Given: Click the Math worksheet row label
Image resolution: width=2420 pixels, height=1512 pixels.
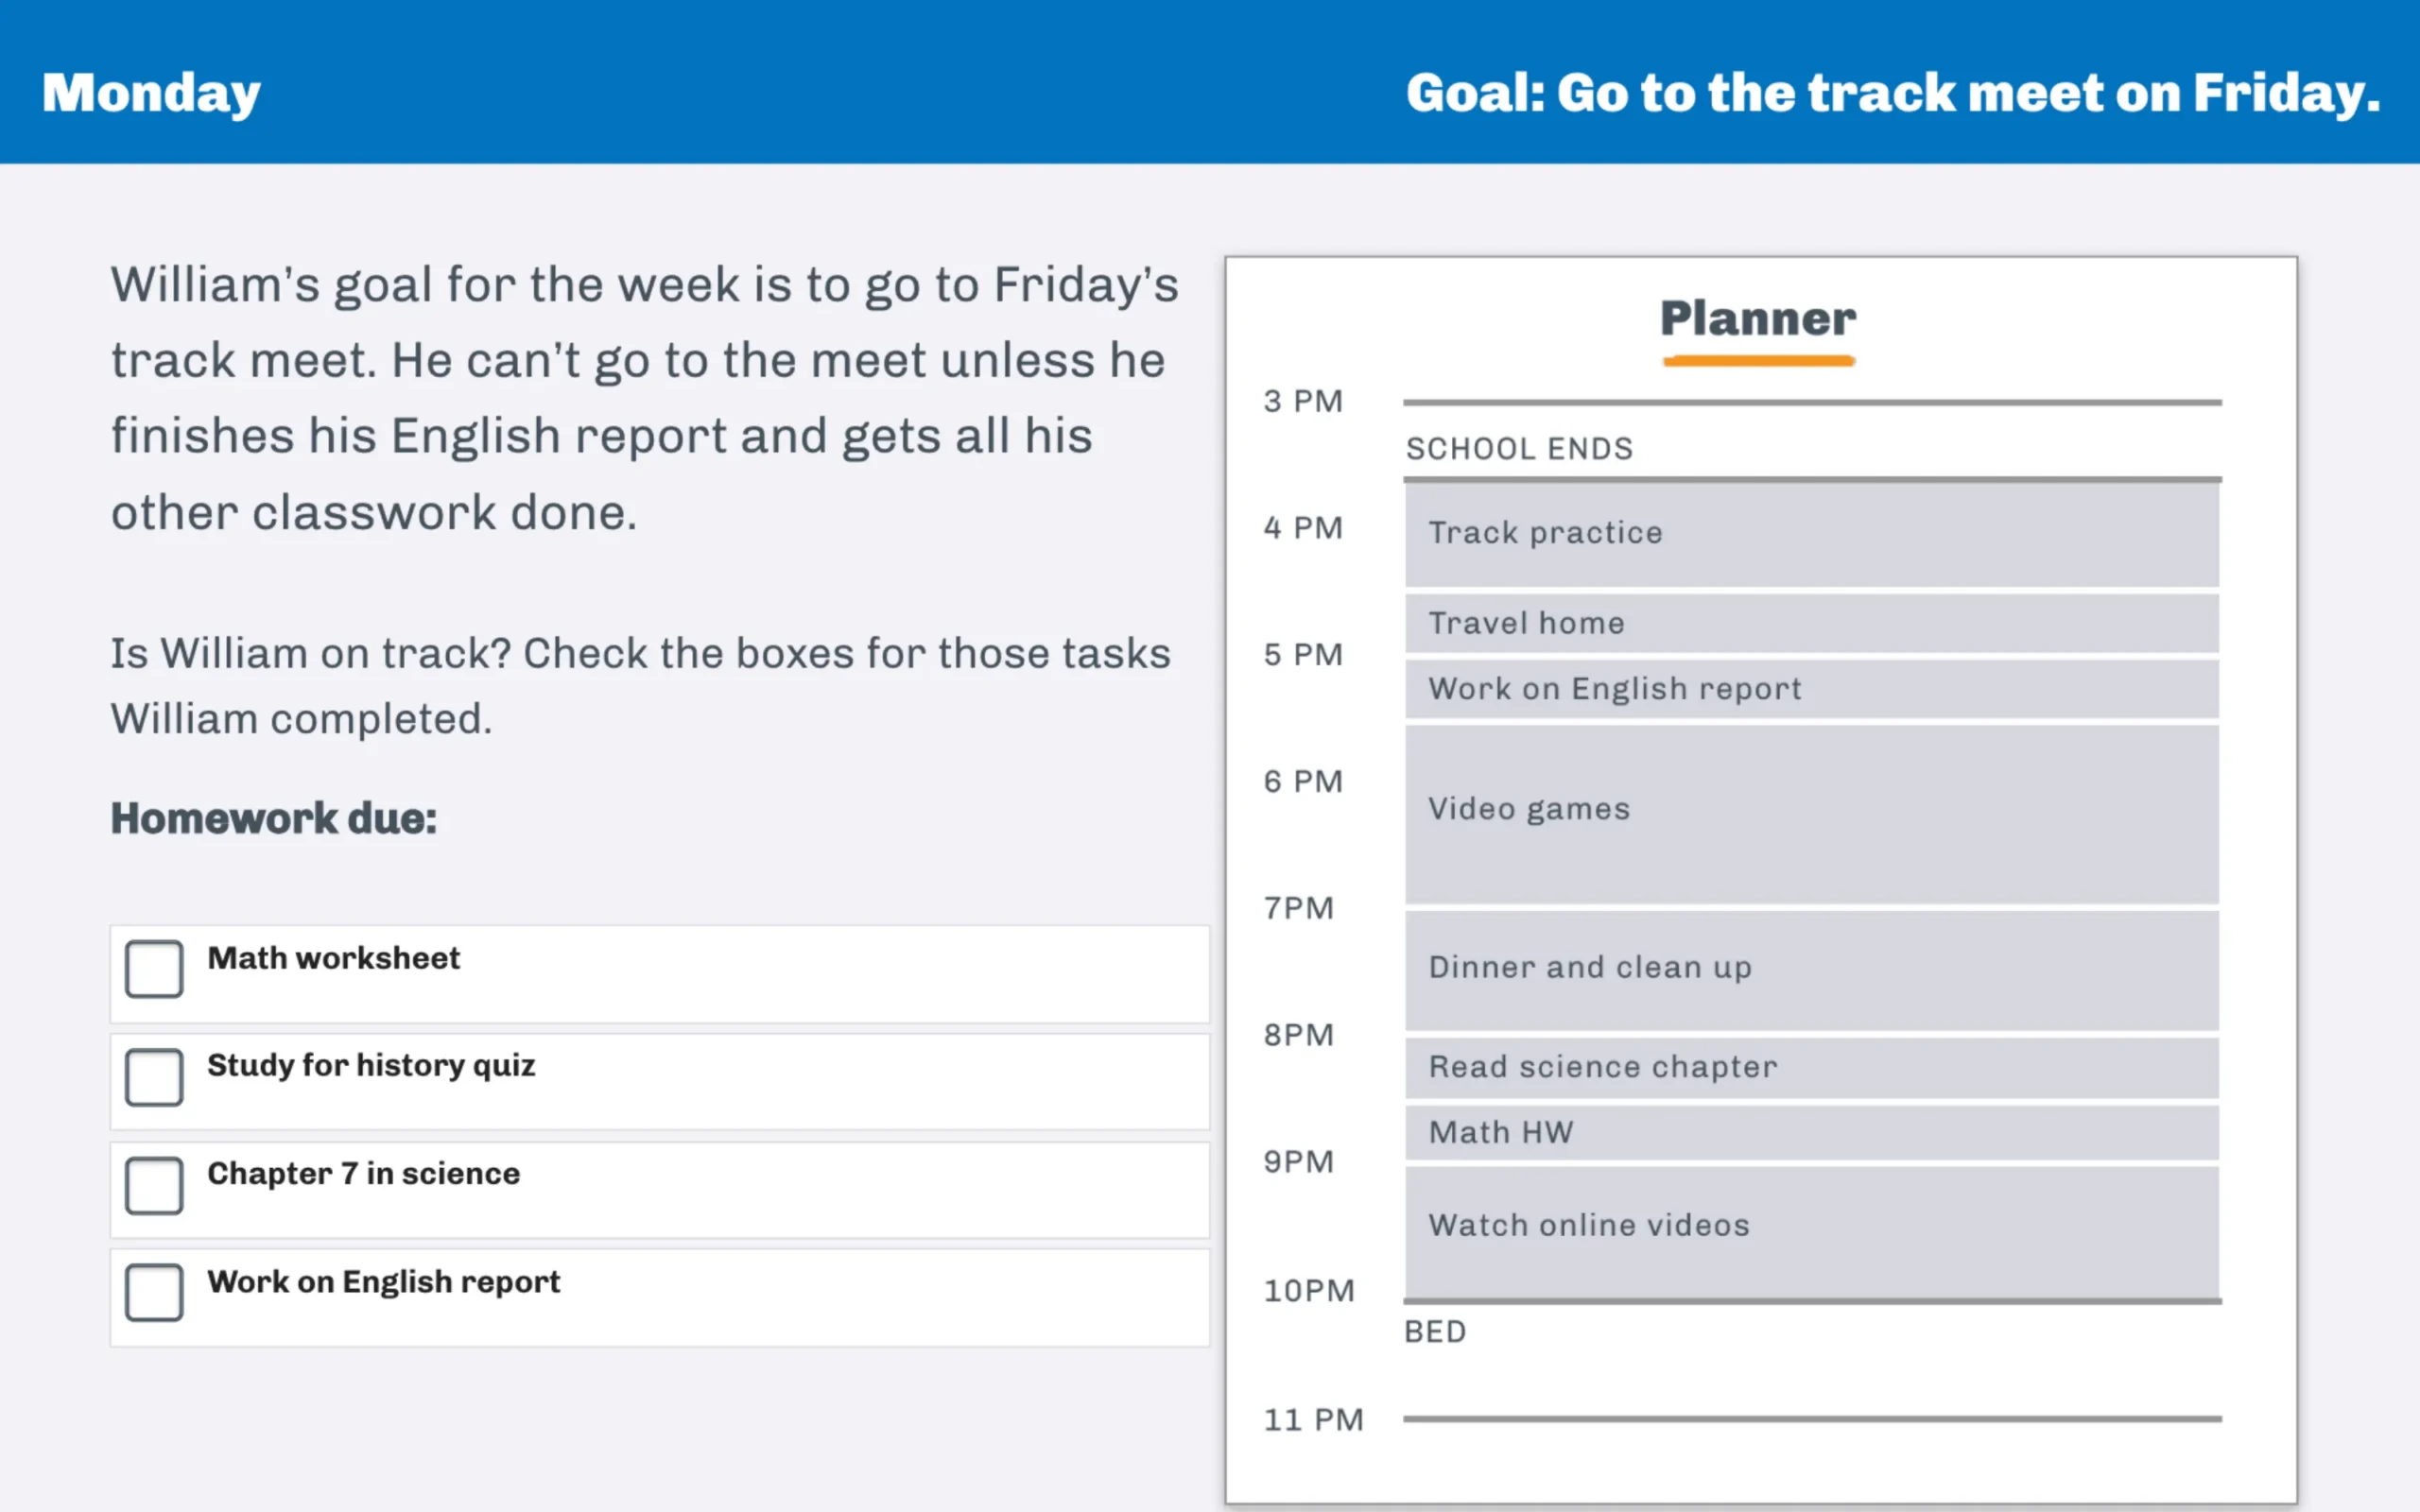Looking at the screenshot, I should coord(334,958).
